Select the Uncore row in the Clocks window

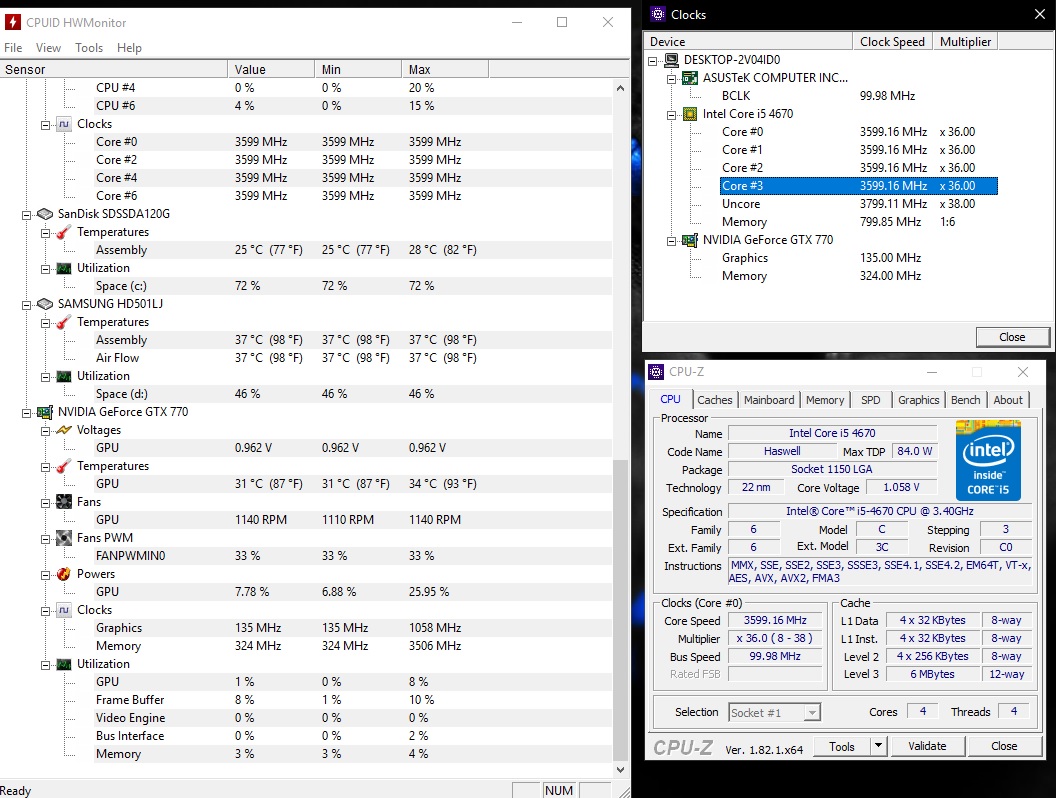click(x=859, y=204)
